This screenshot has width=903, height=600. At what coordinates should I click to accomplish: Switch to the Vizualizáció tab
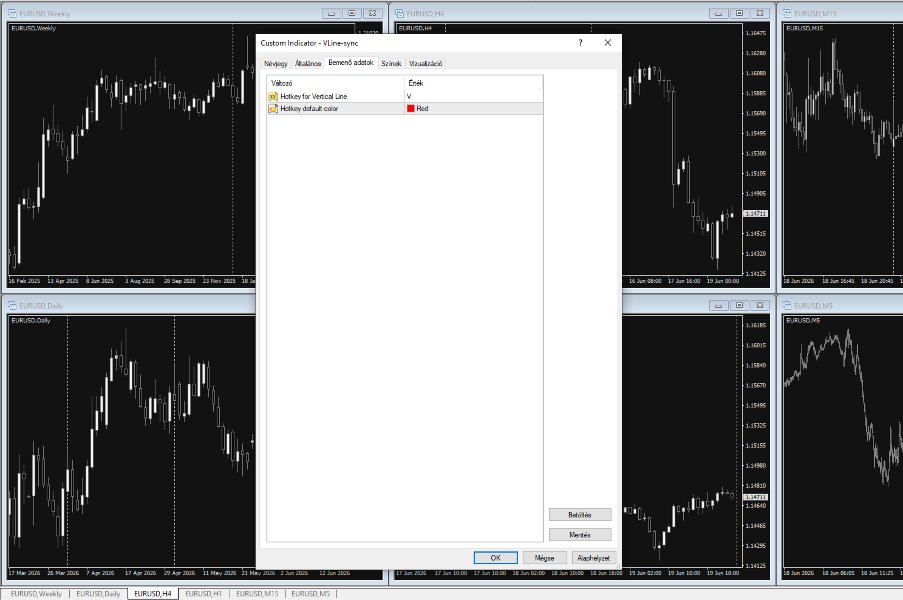426,63
